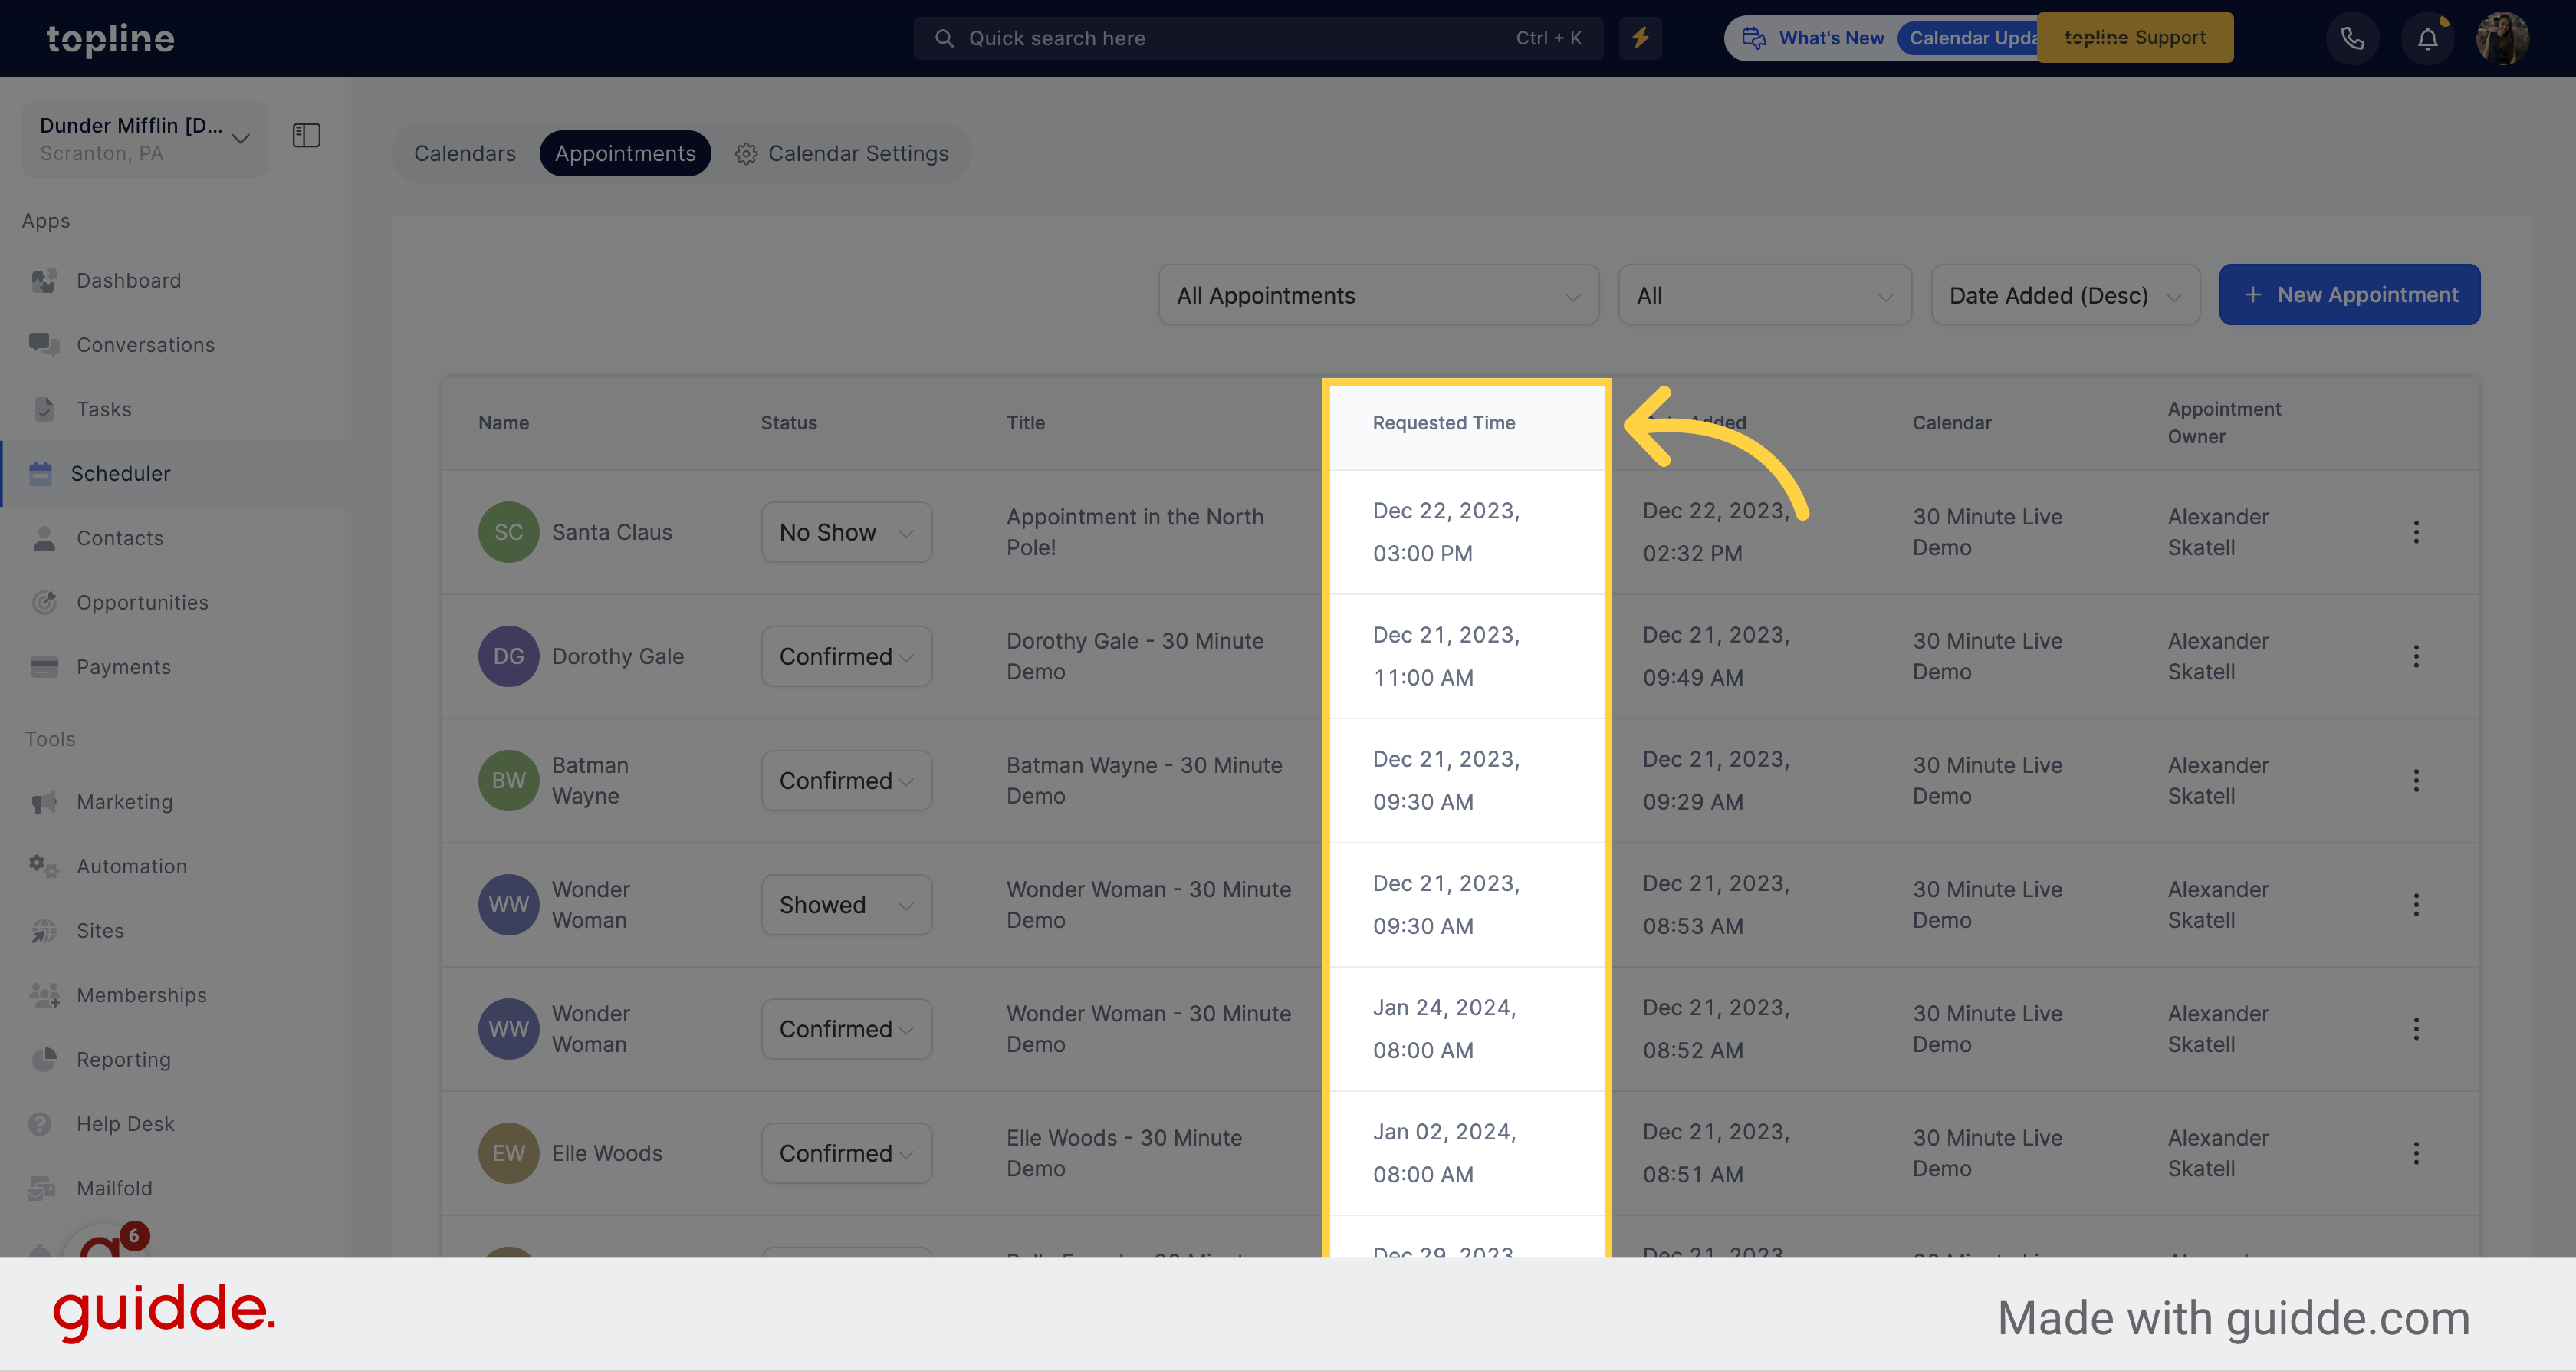Screen dimensions: 2576x1371
Task: Open the Calendar Settings tab
Action: (x=842, y=153)
